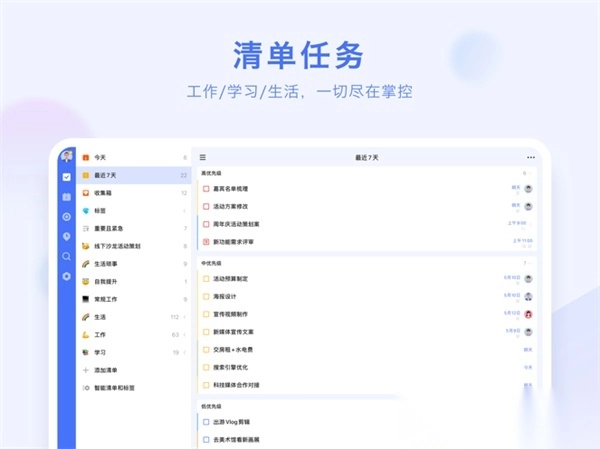Click the laptop icon beside 常规工作
This screenshot has height=449, width=600.
(x=86, y=299)
